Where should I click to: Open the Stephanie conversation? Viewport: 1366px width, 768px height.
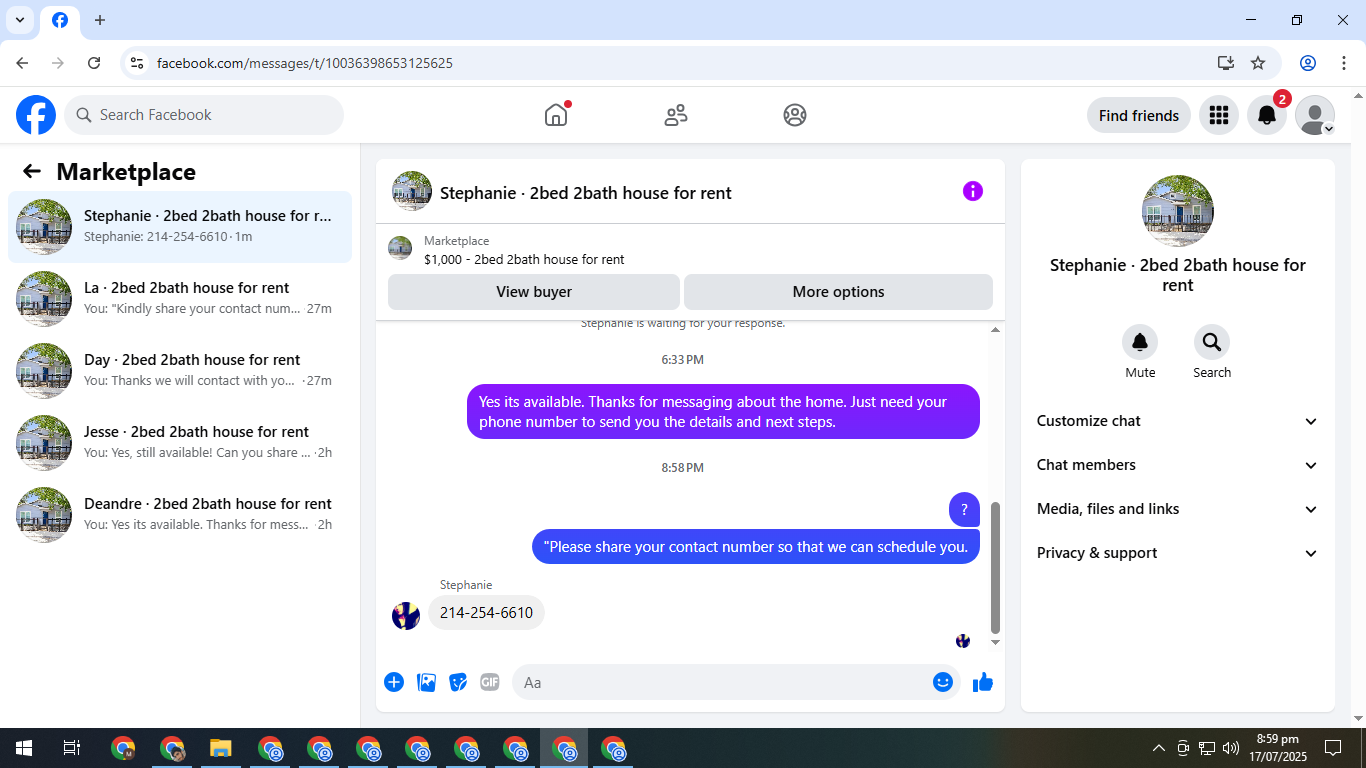180,227
